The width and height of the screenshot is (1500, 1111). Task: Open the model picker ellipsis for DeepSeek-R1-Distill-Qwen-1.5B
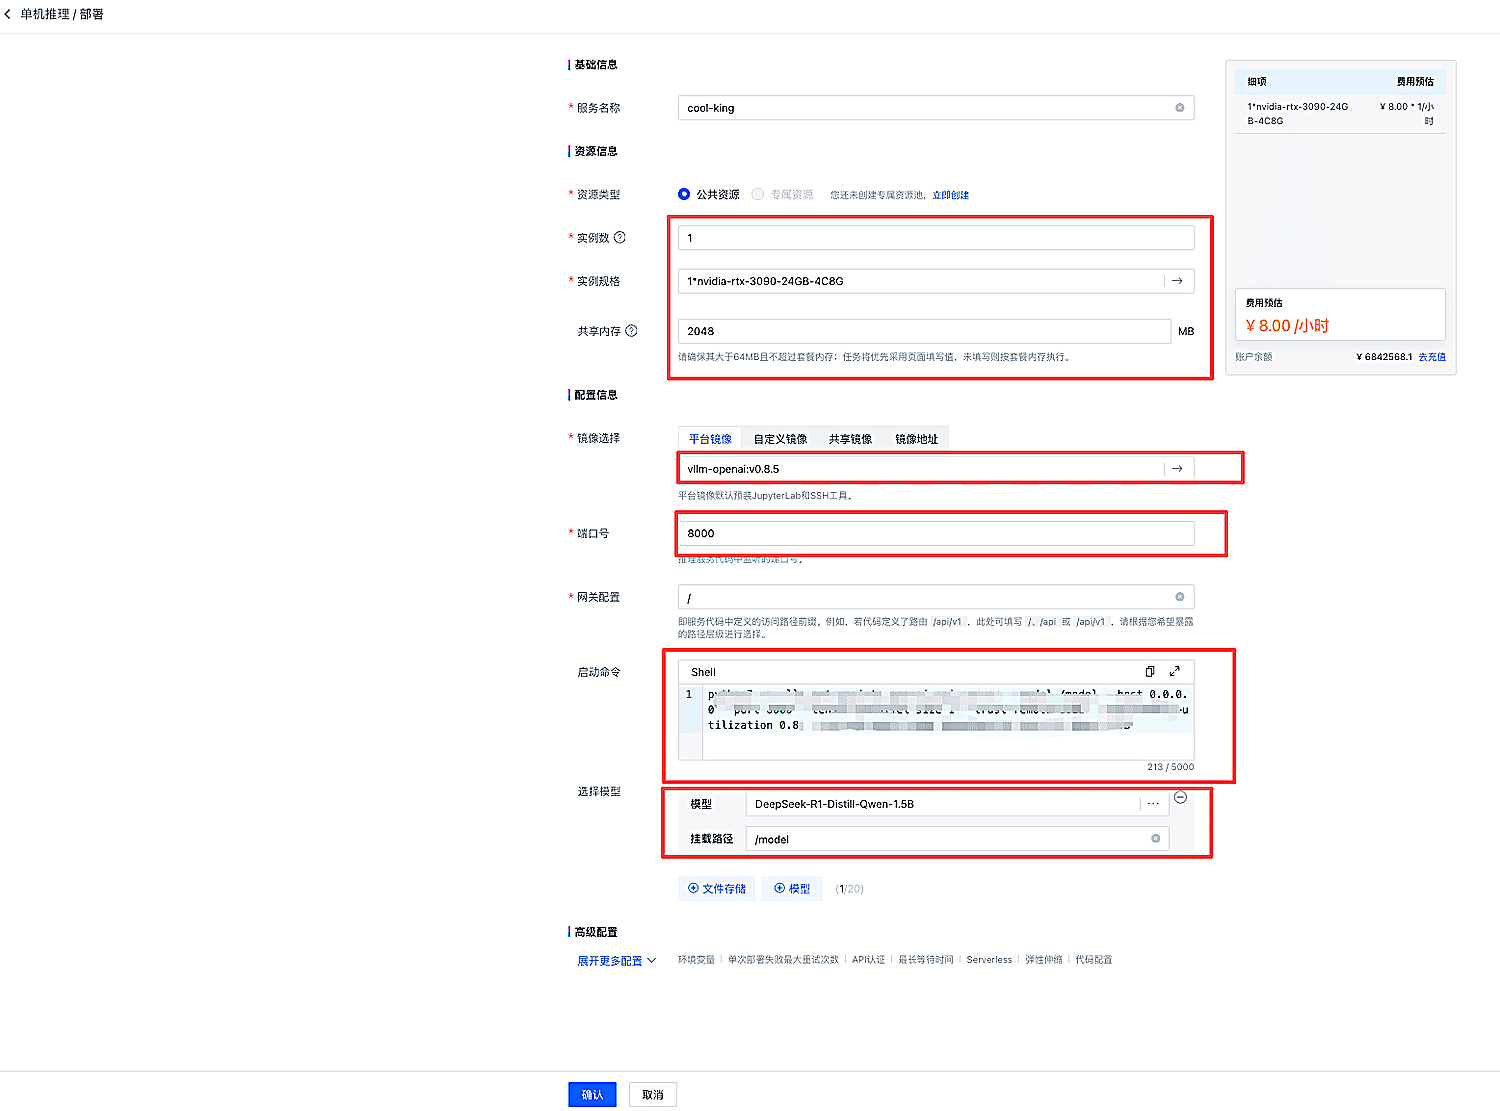coord(1153,804)
